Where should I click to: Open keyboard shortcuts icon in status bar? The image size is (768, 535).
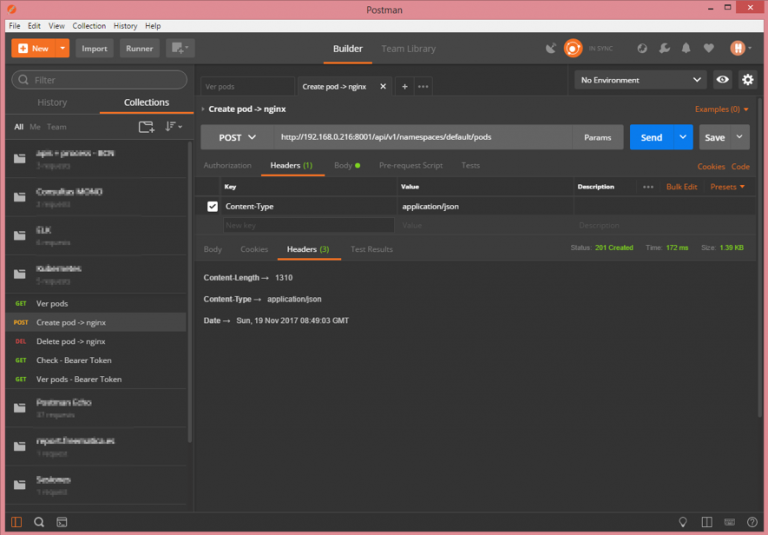(729, 522)
